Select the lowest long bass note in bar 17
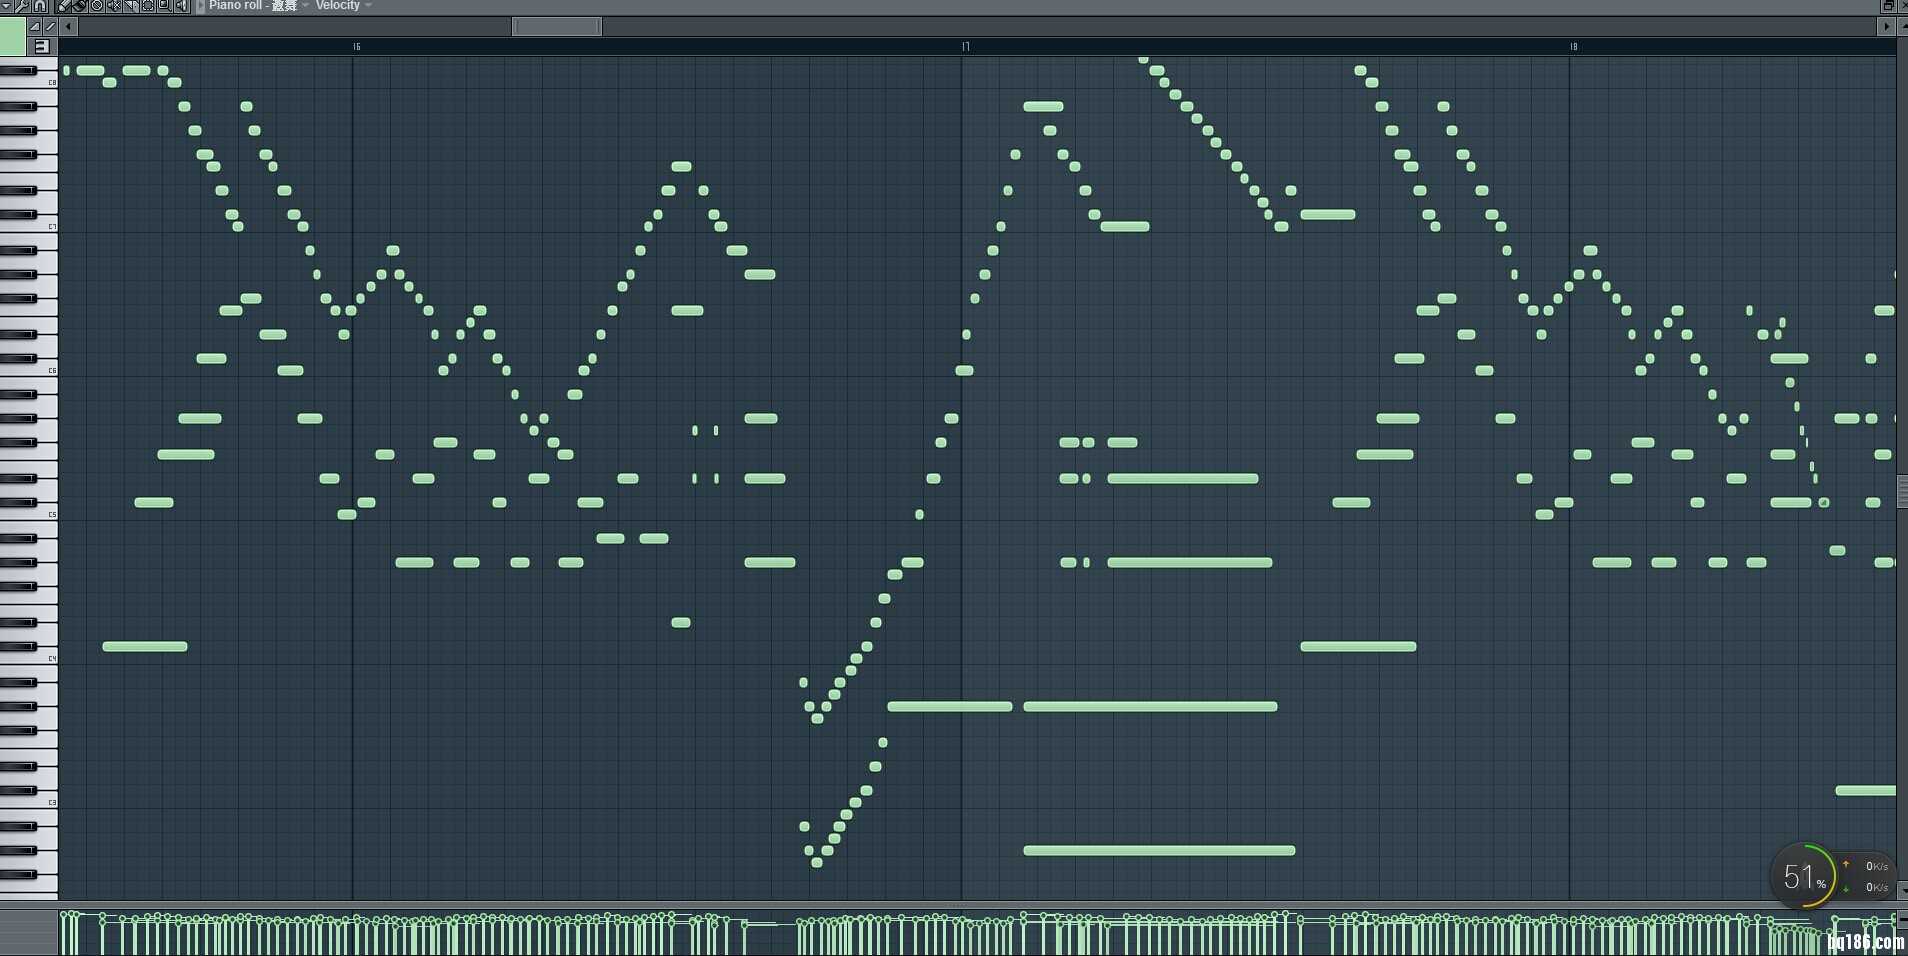Screen dimensions: 1908x956 point(1159,850)
